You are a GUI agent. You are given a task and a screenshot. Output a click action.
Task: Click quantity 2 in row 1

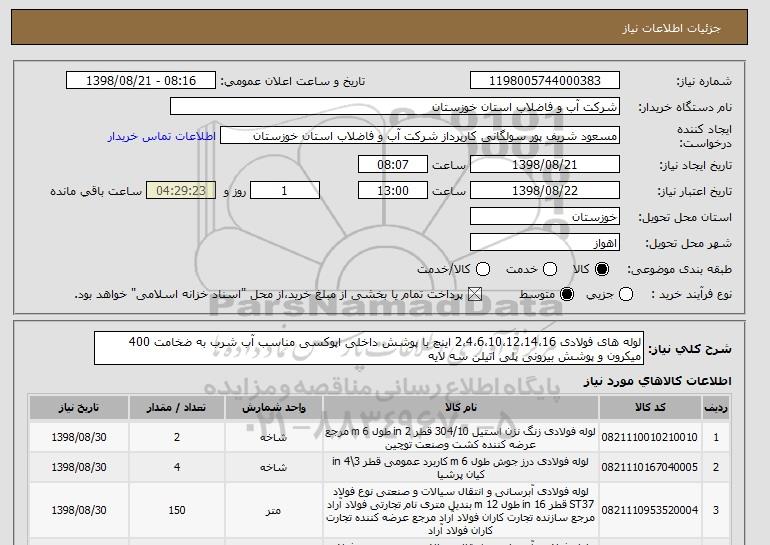coord(177,437)
